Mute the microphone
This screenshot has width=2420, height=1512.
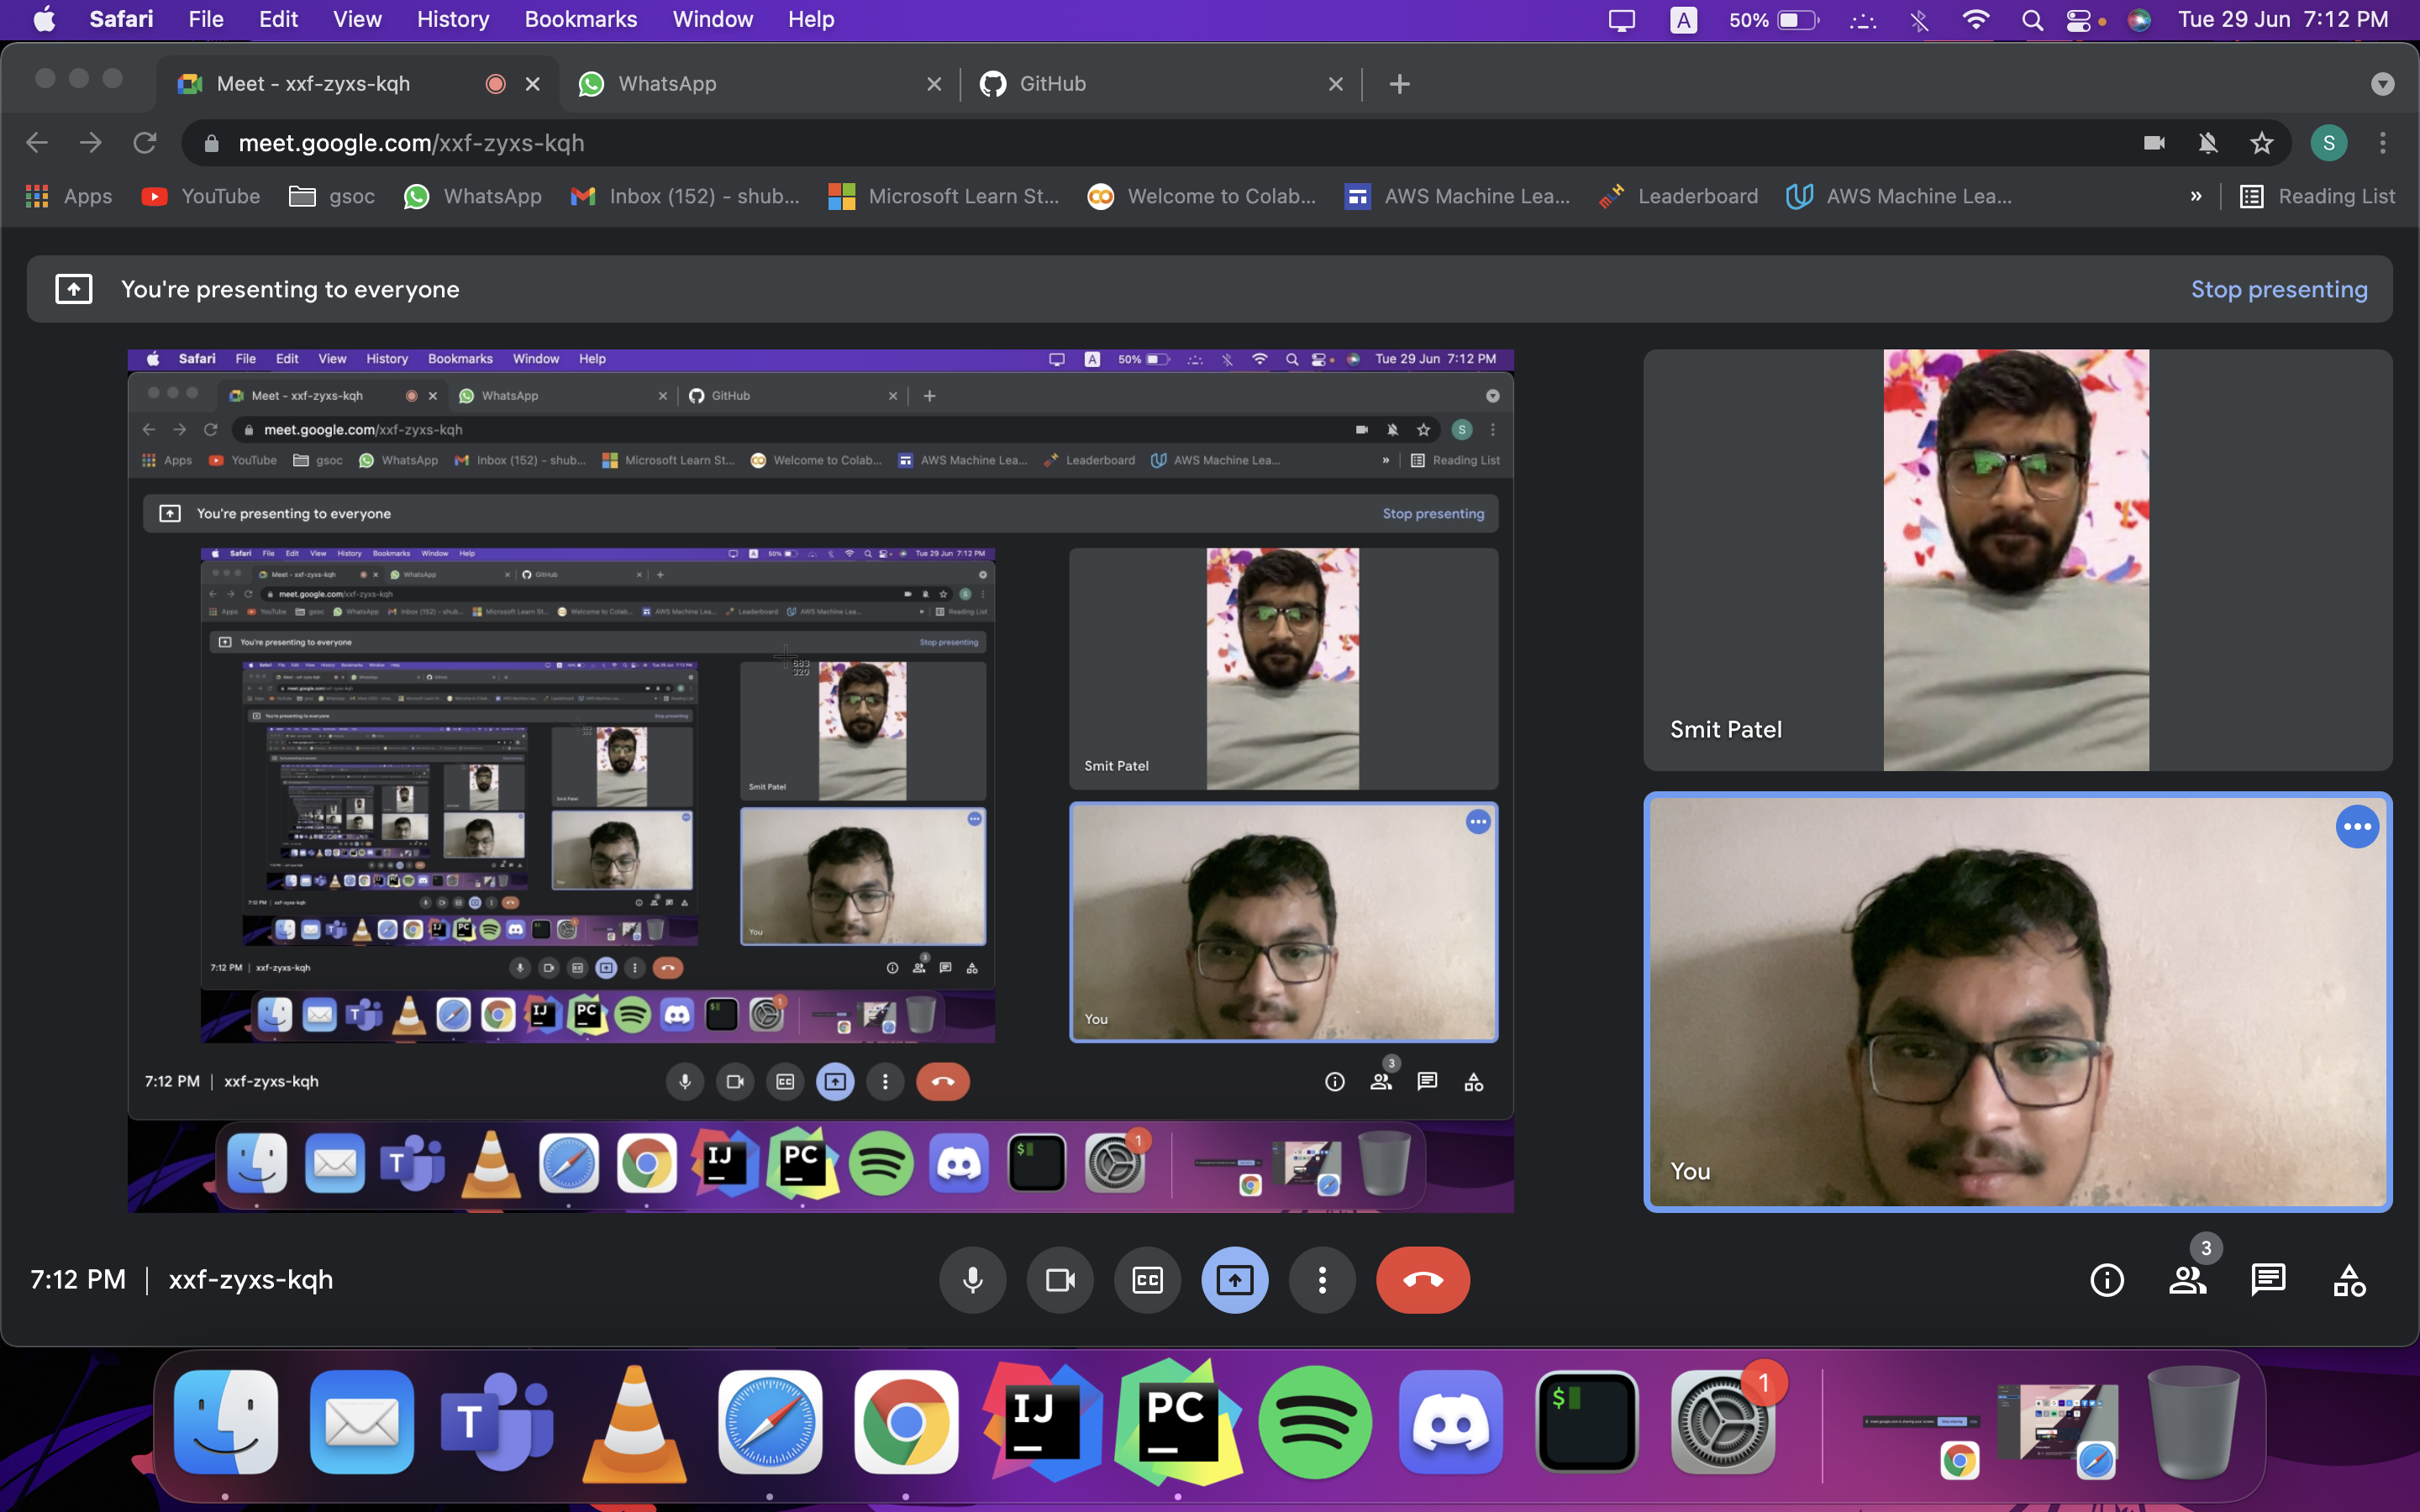pos(972,1280)
